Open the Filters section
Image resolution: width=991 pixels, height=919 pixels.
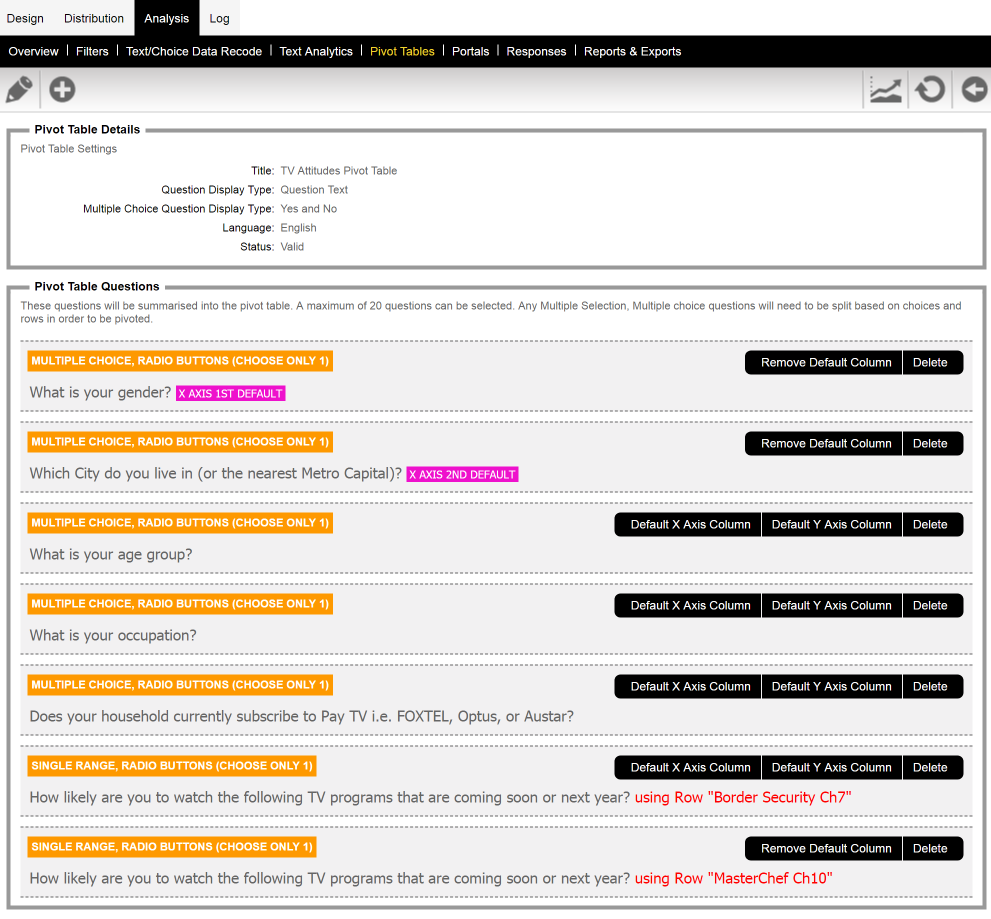coord(91,51)
